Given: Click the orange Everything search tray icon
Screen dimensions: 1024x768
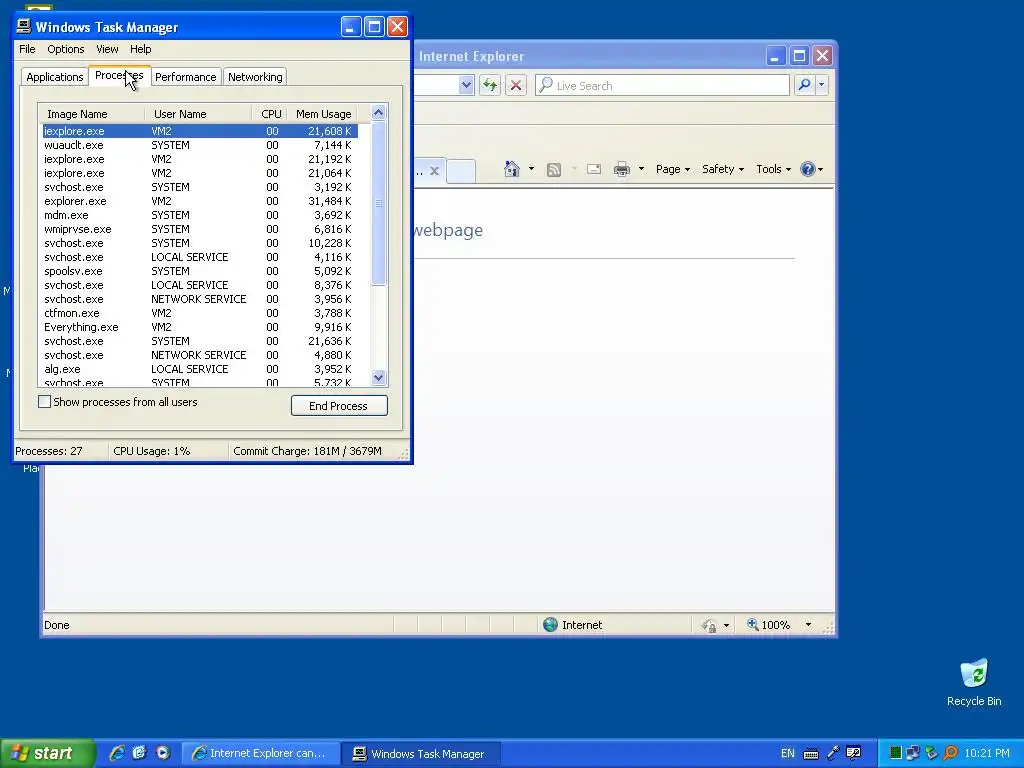Looking at the screenshot, I should coord(951,753).
